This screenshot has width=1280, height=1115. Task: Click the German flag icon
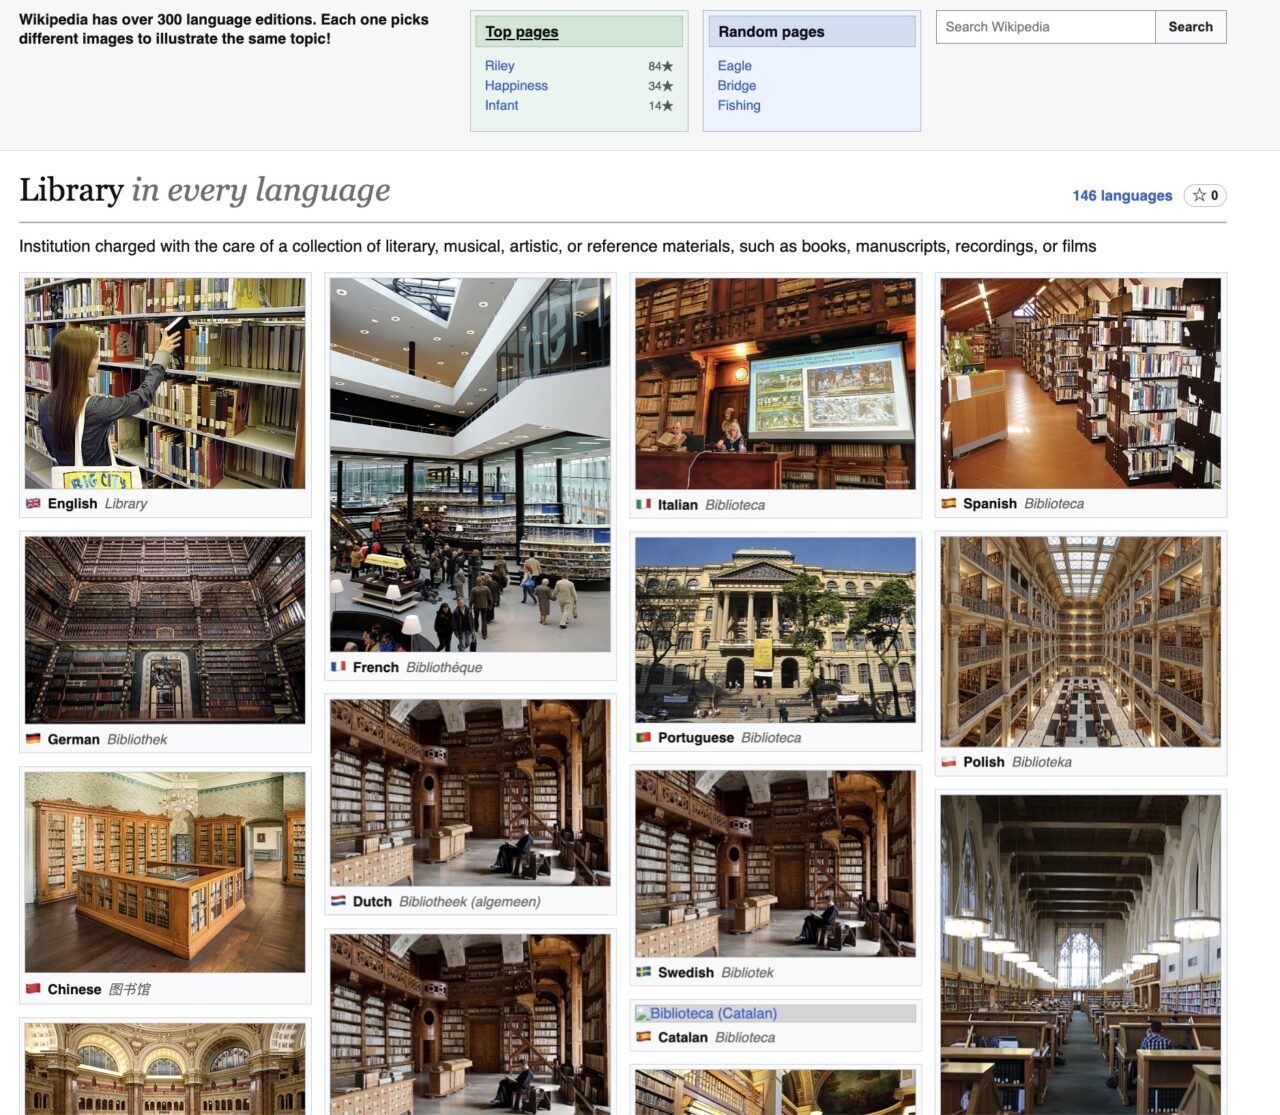click(33, 740)
